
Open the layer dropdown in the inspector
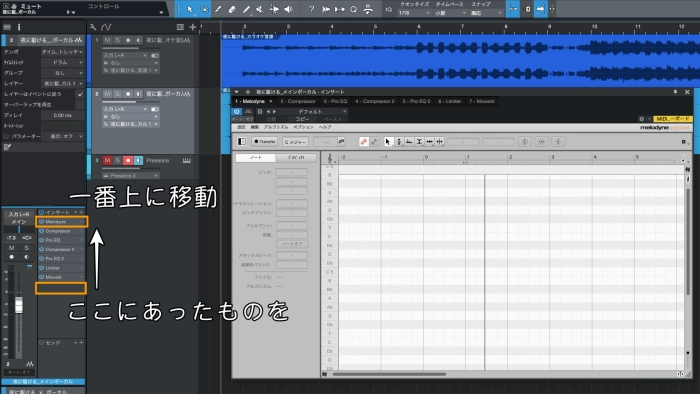[62, 83]
